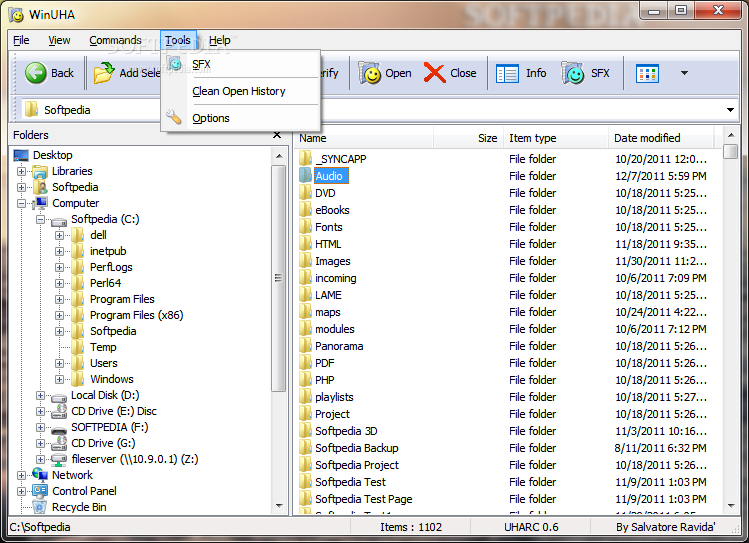Sort by Item type column header
749x543 pixels.
click(555, 138)
